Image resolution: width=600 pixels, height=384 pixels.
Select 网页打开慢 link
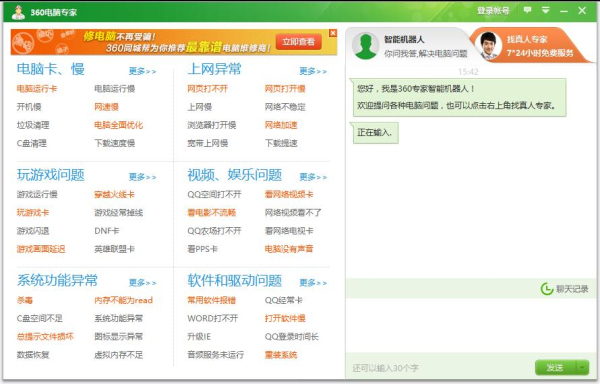pos(285,89)
